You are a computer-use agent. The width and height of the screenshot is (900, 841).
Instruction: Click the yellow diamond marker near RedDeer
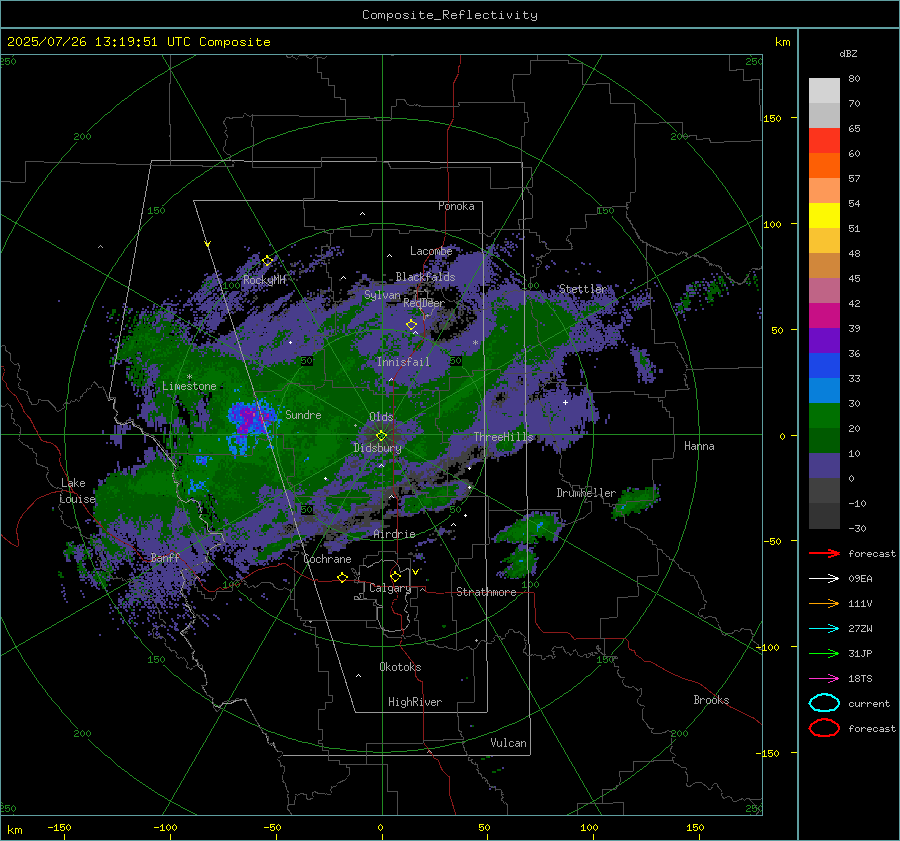click(411, 325)
